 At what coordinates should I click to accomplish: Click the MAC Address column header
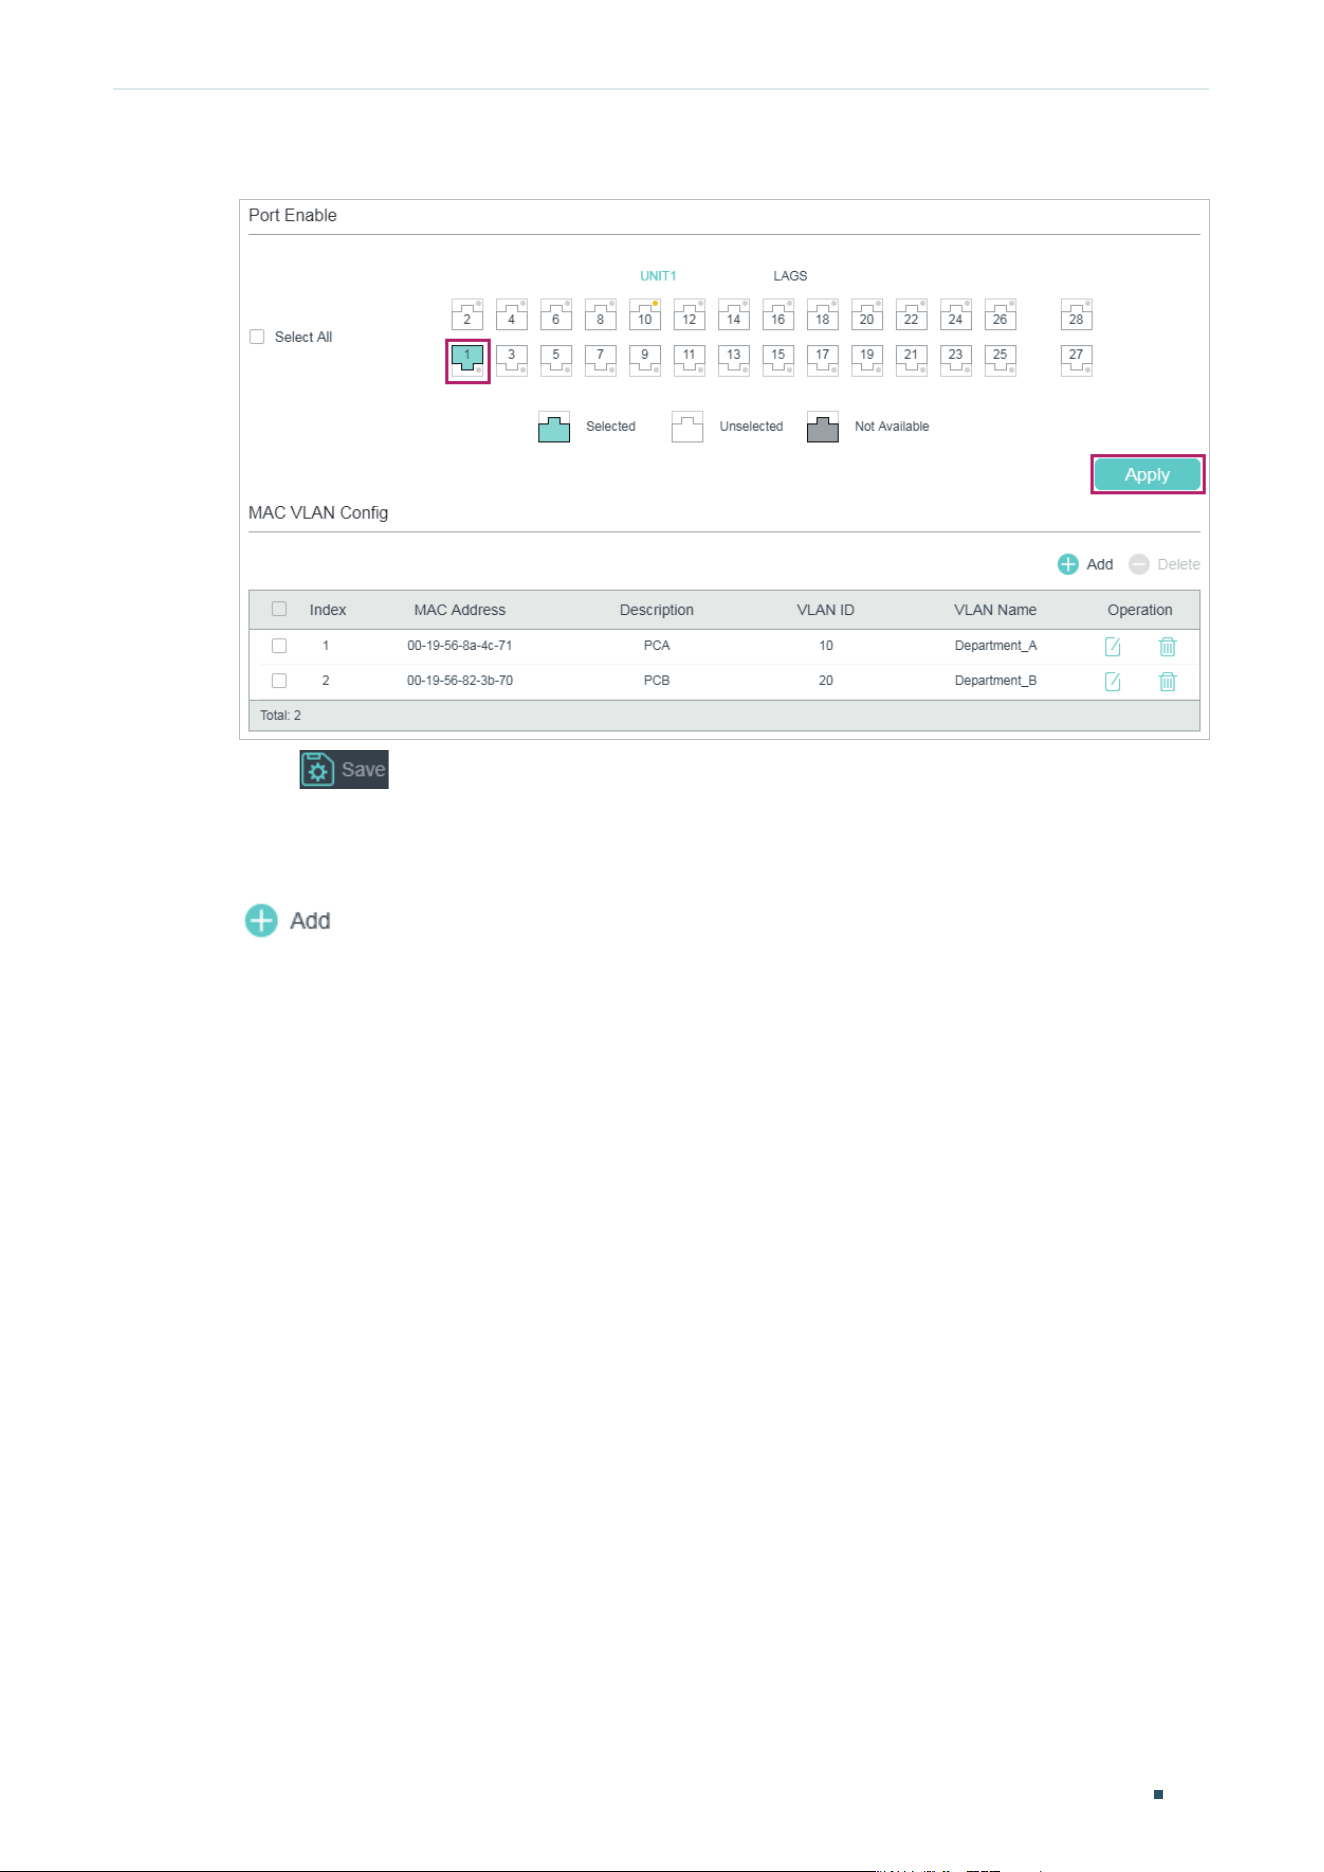tap(460, 610)
